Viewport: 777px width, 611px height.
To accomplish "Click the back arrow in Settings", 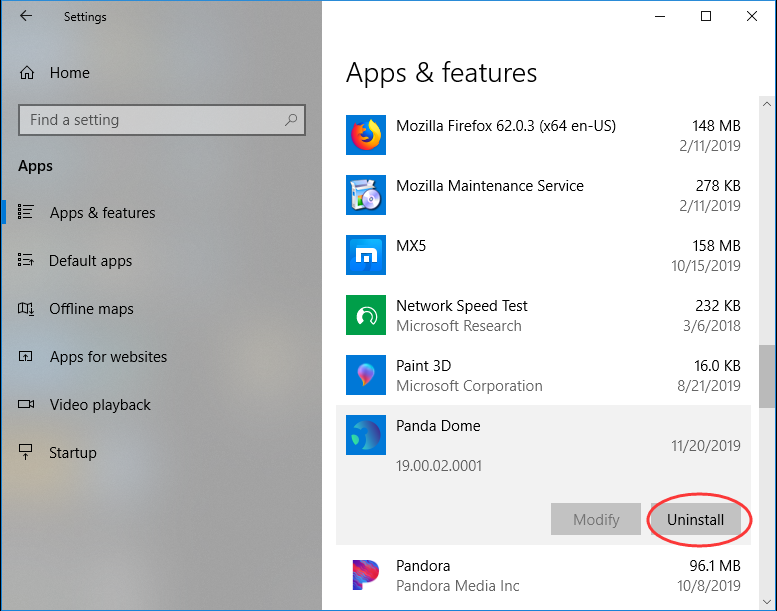I will point(26,16).
